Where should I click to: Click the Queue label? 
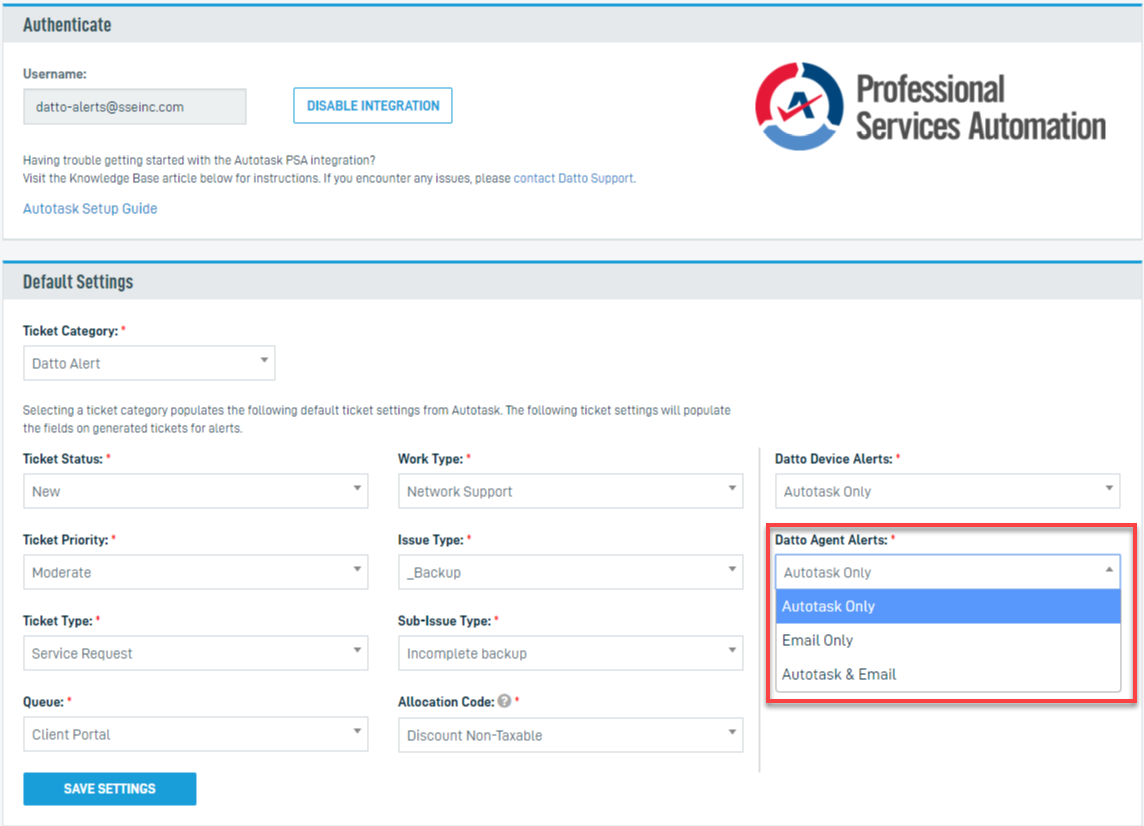pyautogui.click(x=43, y=702)
